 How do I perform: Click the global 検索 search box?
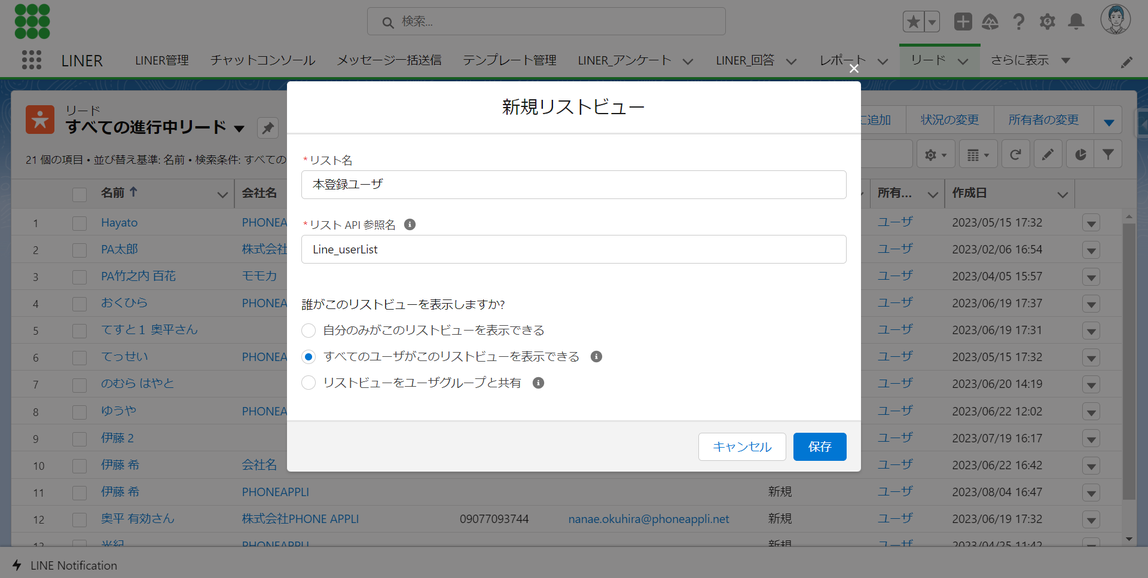coord(546,21)
